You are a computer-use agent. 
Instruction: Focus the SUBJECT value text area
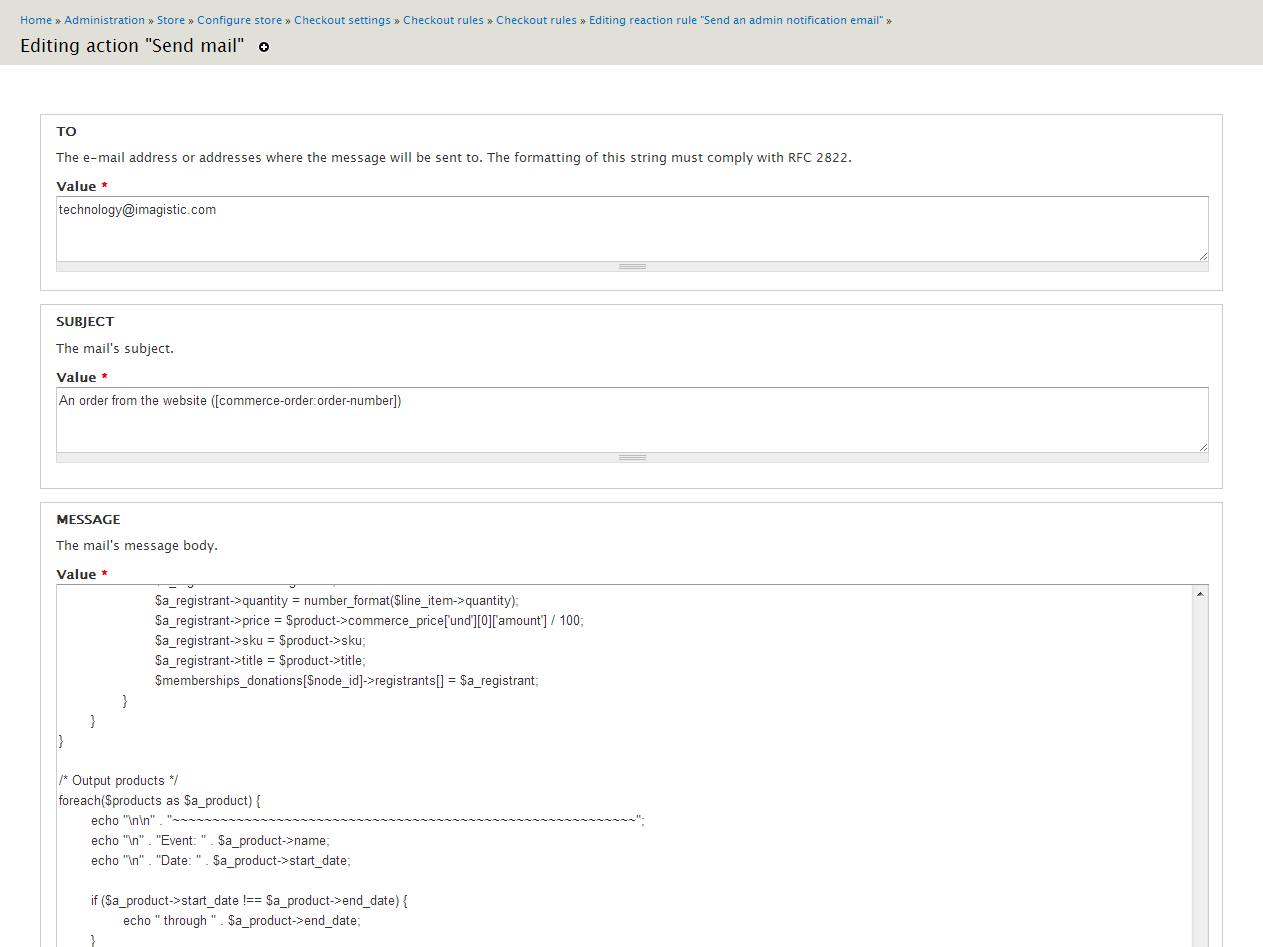630,419
